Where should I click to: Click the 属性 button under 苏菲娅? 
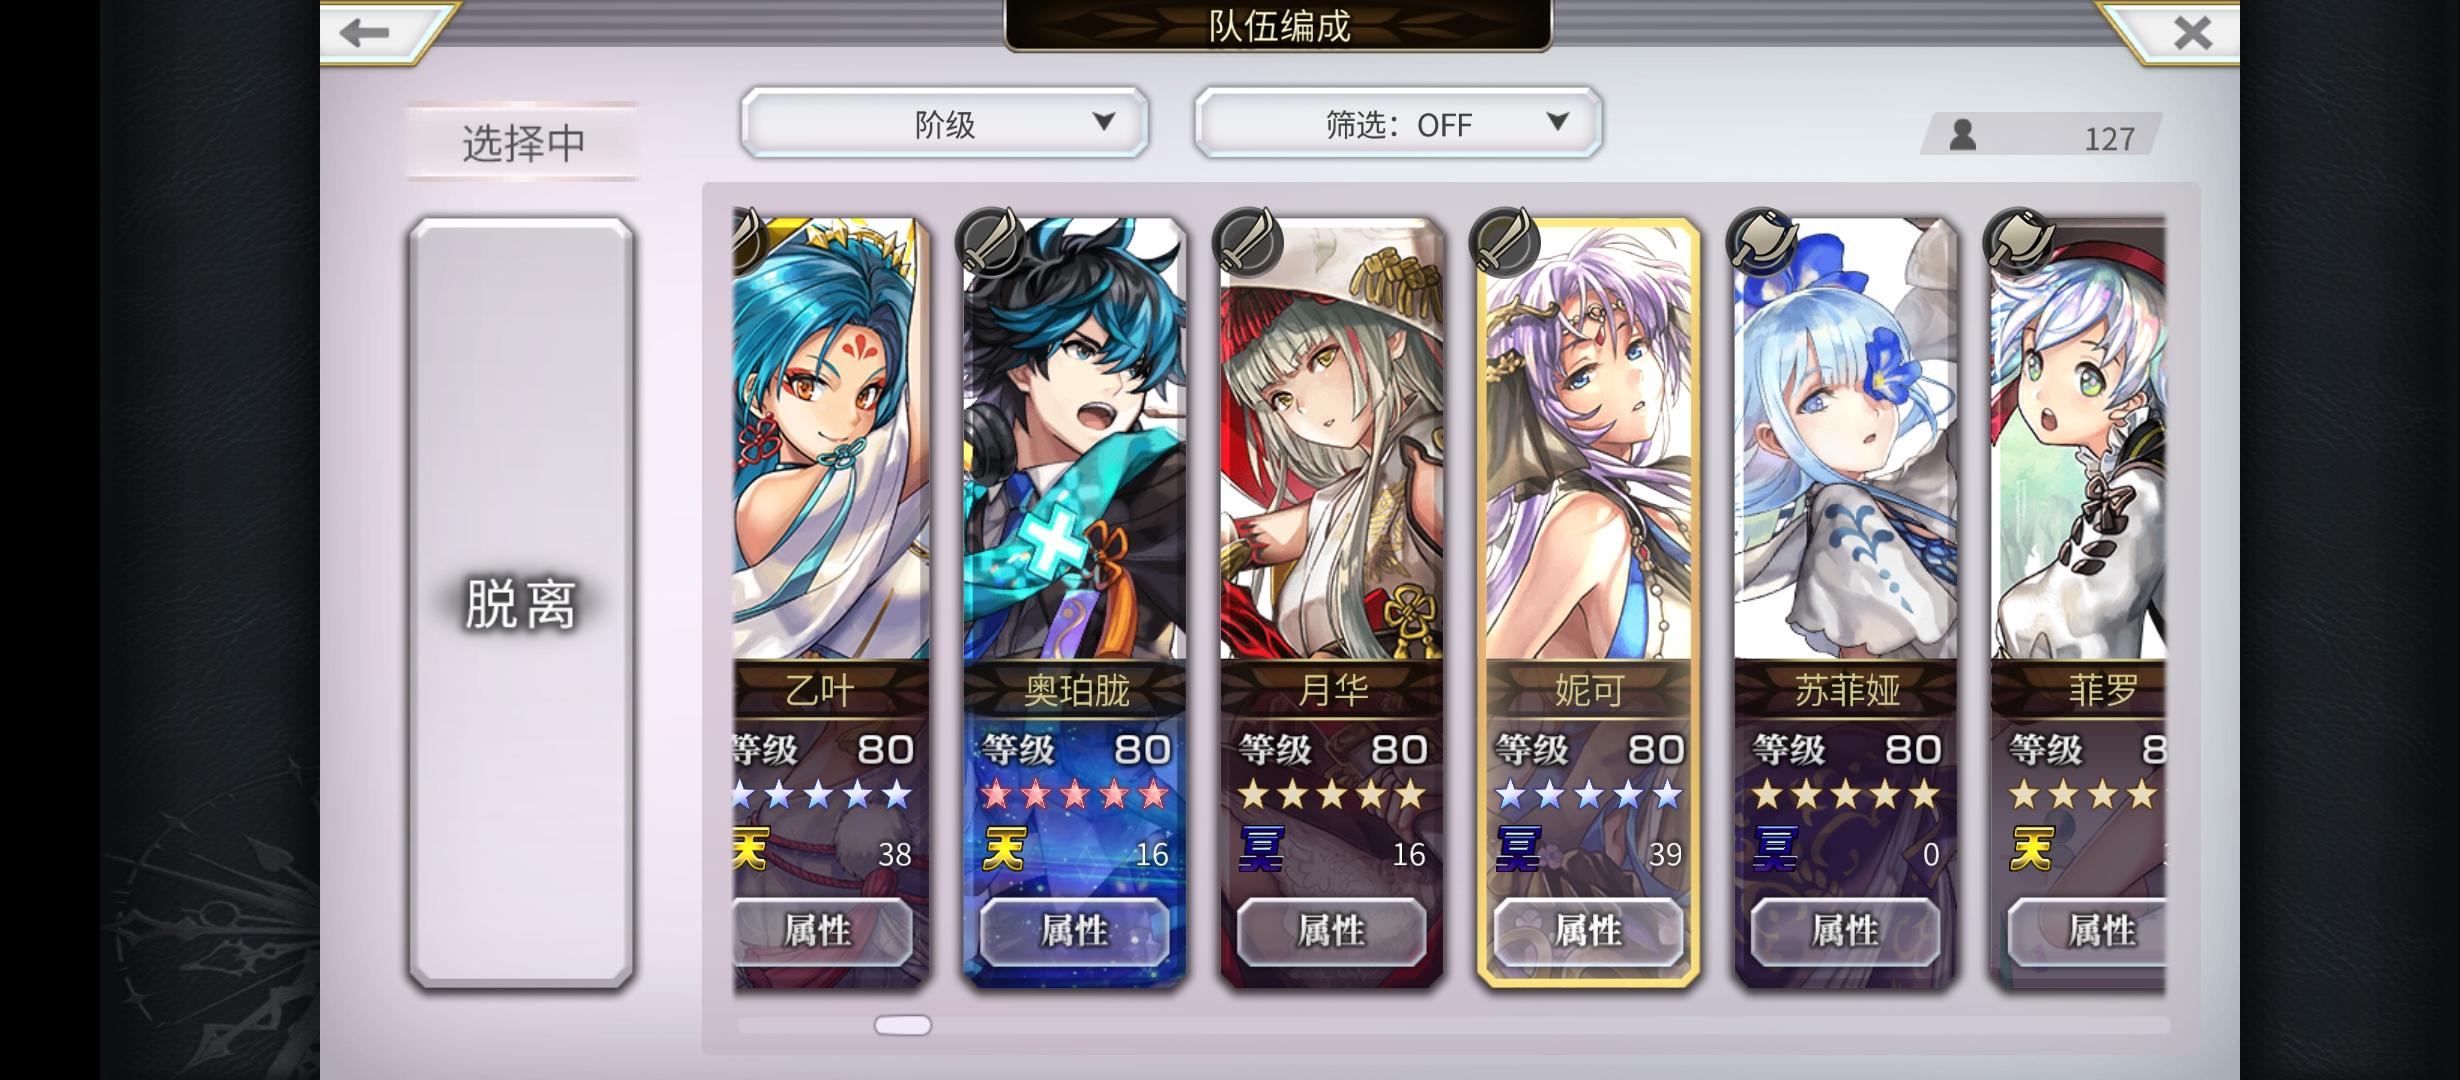pos(1845,931)
